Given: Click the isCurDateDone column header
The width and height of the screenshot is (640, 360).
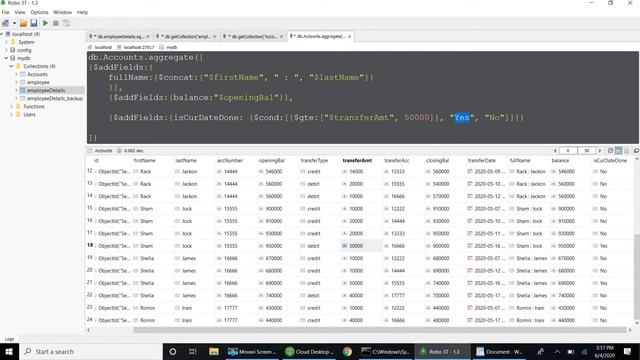Looking at the screenshot, I should [610, 160].
